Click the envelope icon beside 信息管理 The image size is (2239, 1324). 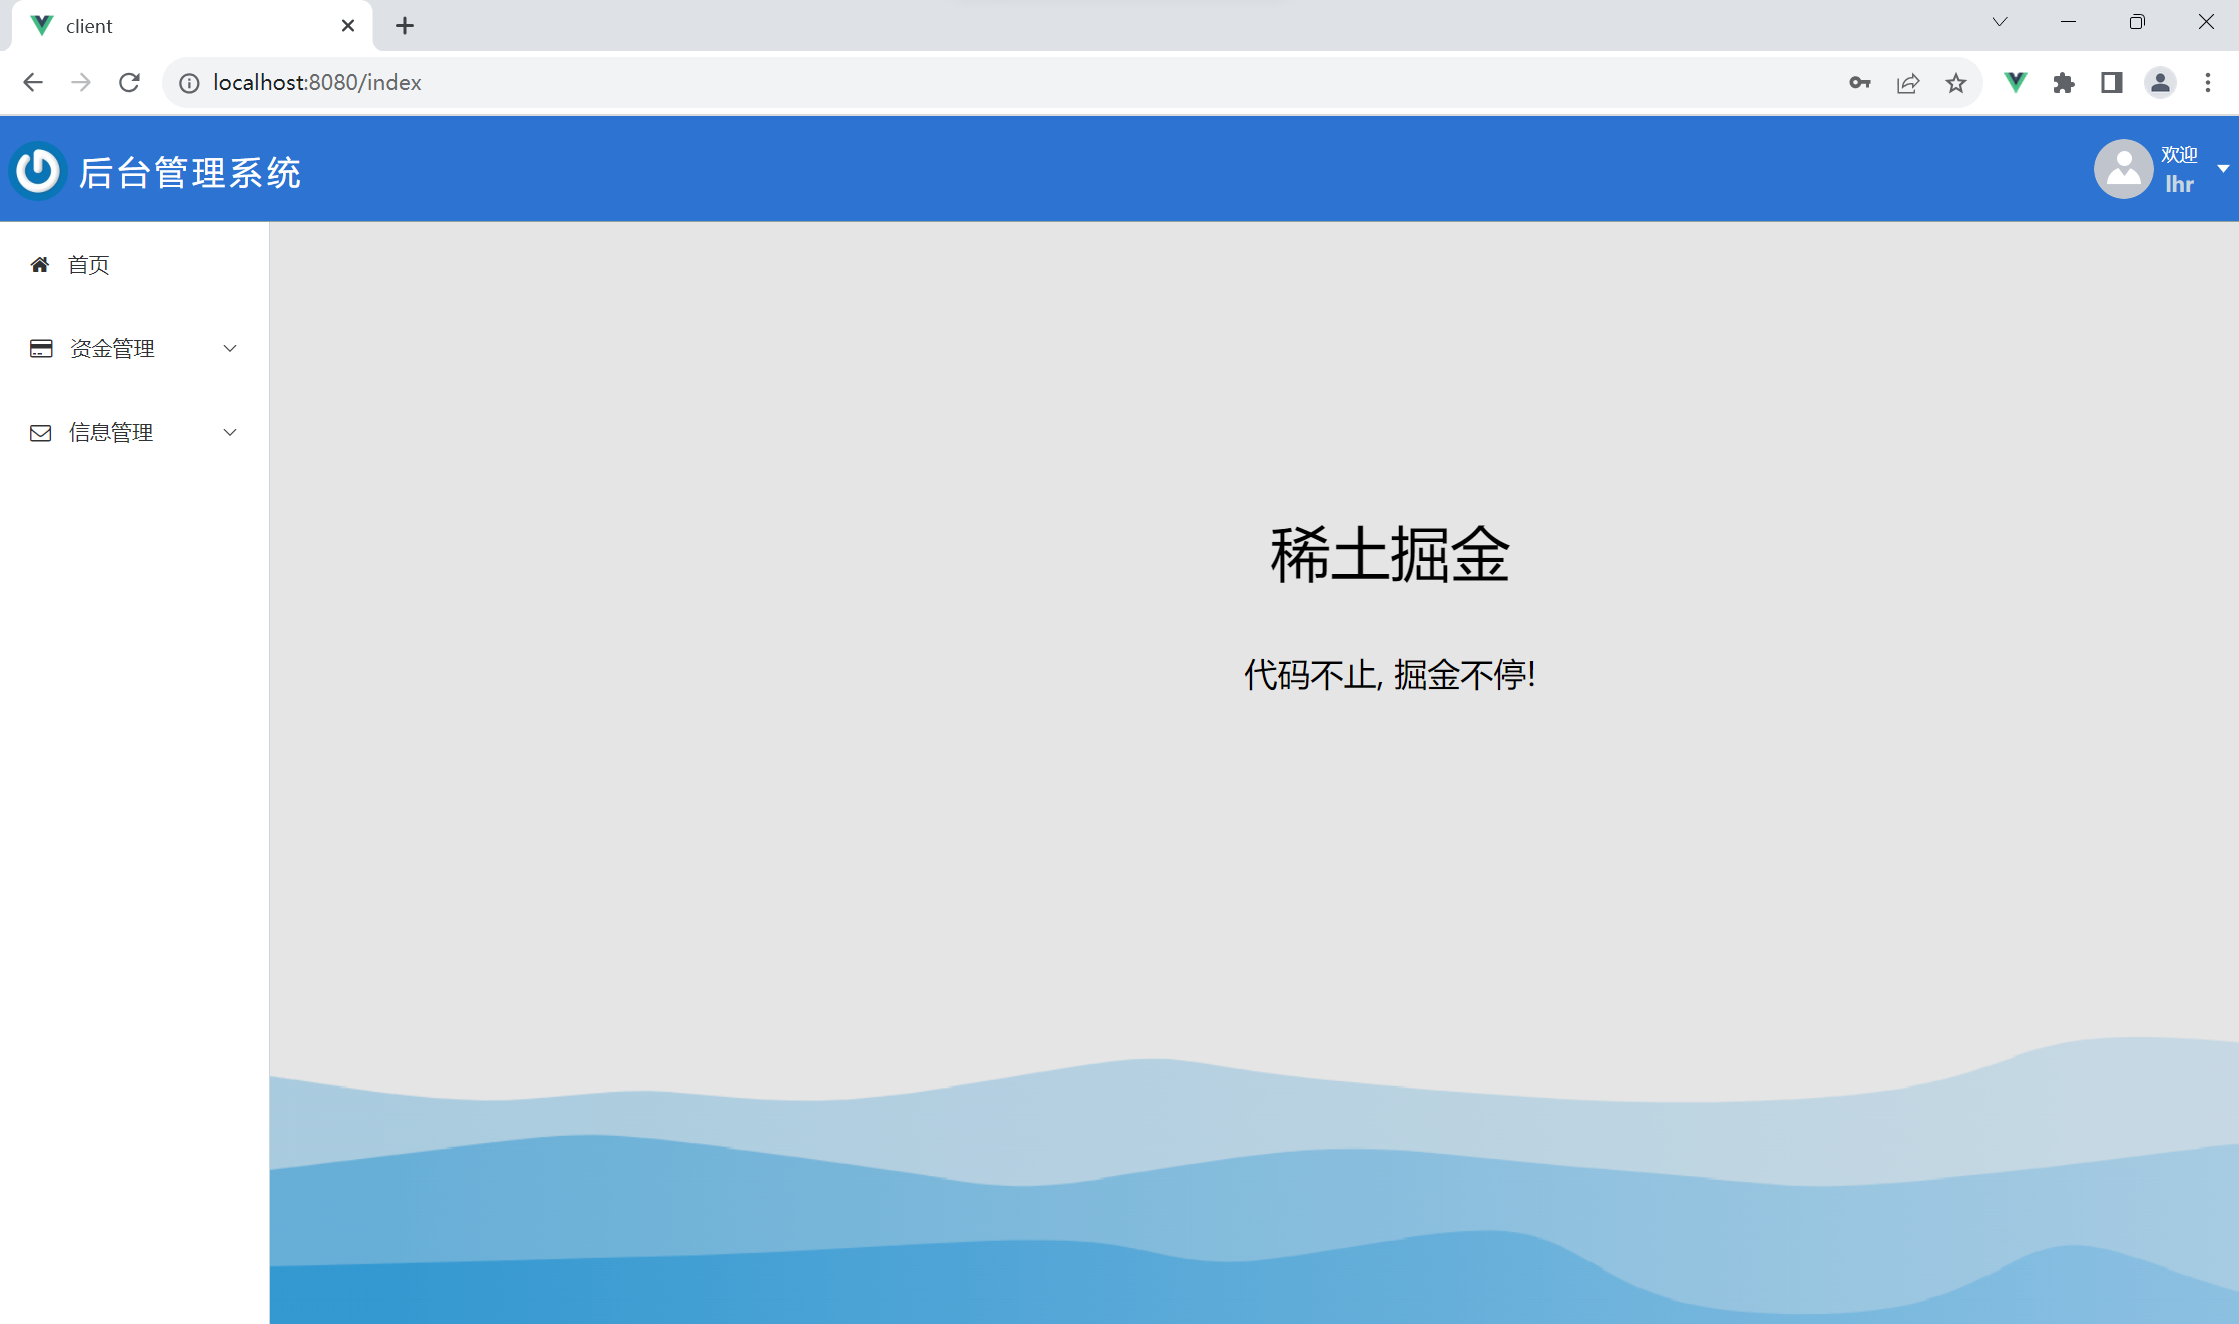pyautogui.click(x=41, y=433)
